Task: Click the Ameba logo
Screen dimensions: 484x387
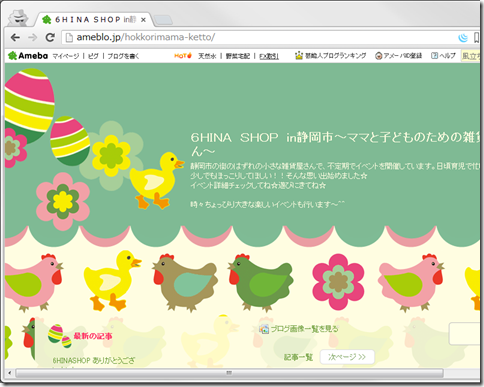Action: point(28,56)
